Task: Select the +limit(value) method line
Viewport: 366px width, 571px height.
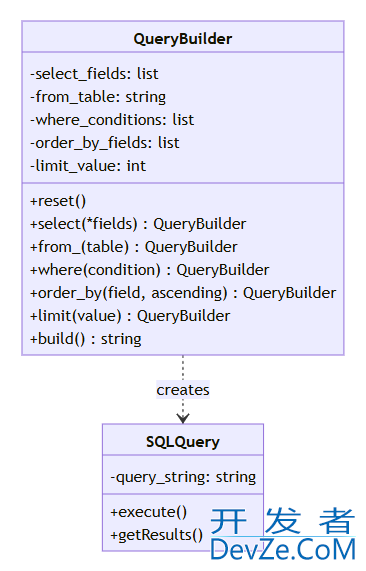Action: click(130, 316)
